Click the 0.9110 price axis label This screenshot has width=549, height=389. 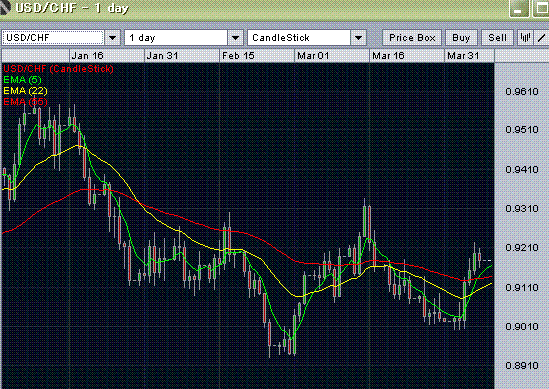(522, 287)
